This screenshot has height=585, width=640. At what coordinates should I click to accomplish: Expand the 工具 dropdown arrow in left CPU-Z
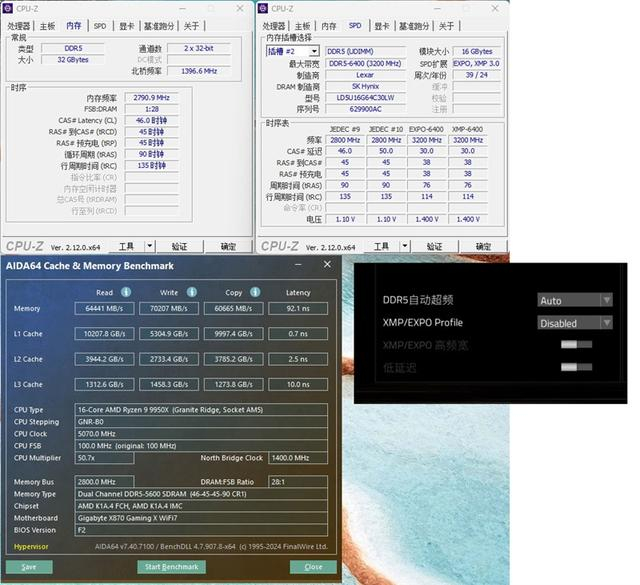(149, 246)
